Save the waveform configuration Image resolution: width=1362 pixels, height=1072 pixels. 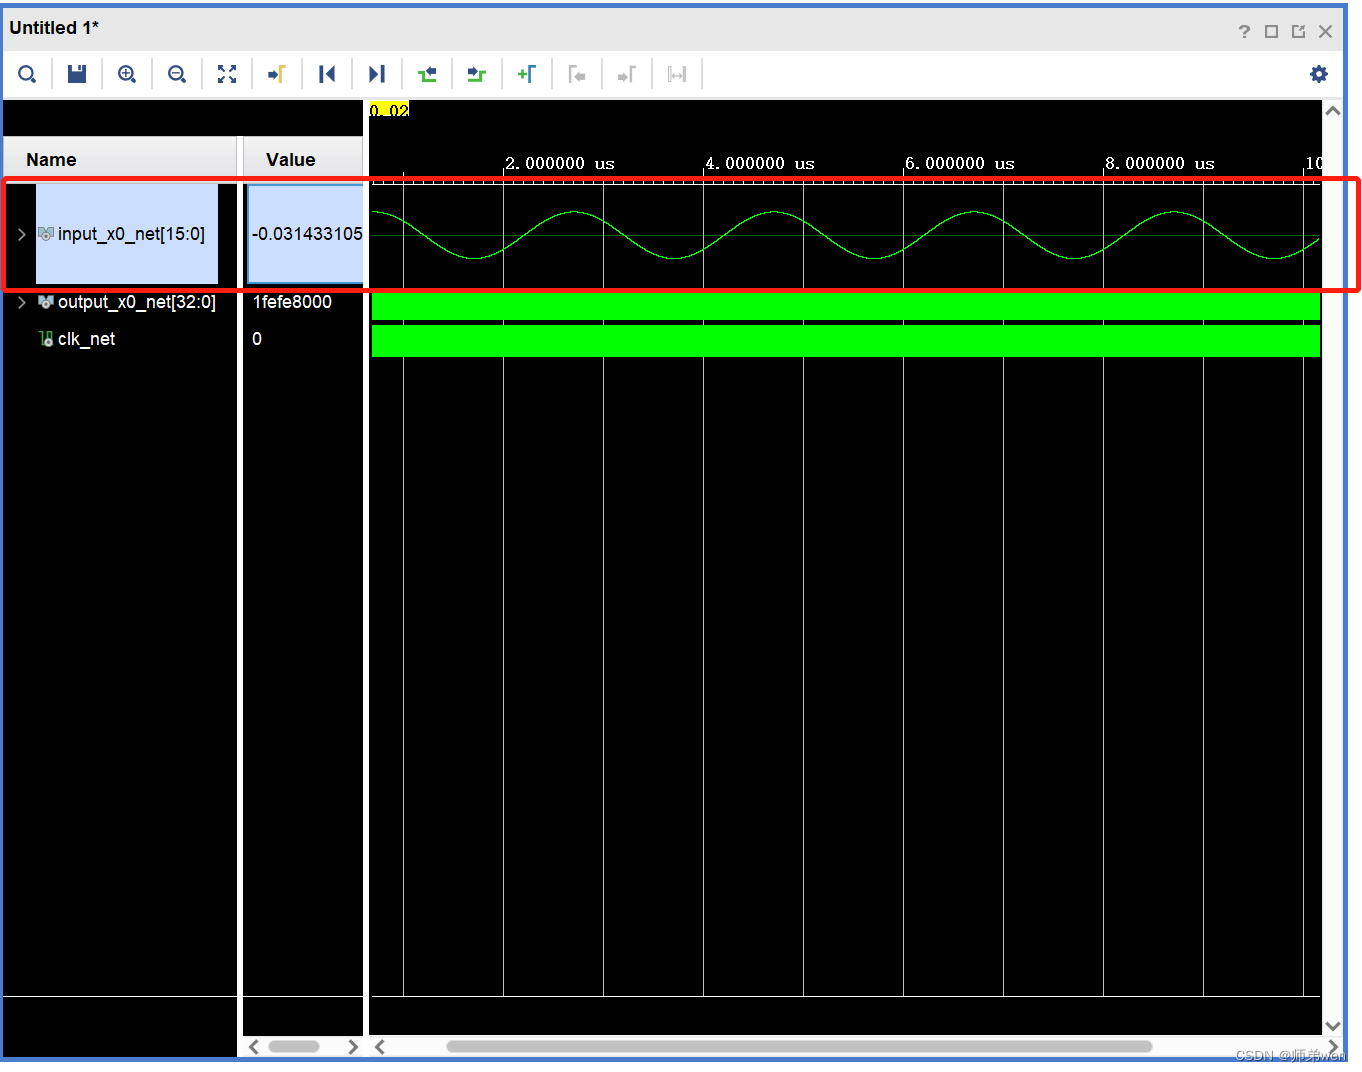click(x=77, y=73)
